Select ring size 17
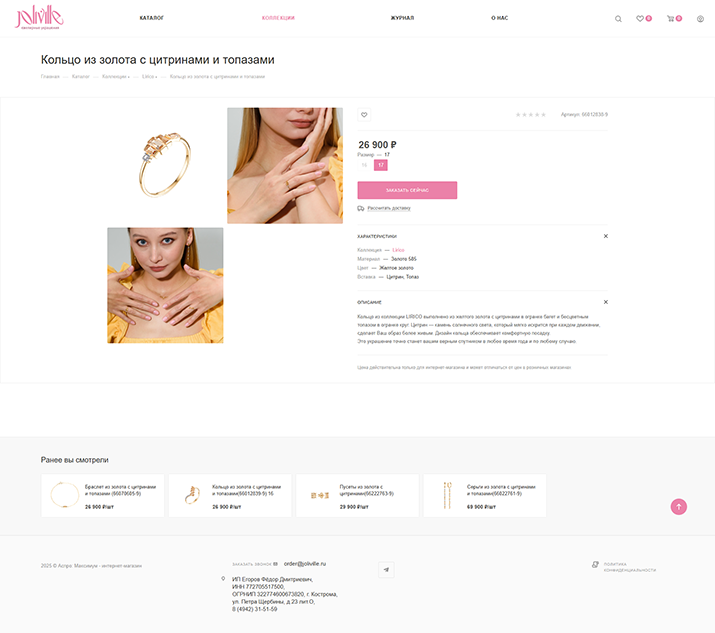Viewport: 715px width, 633px height. pyautogui.click(x=381, y=165)
